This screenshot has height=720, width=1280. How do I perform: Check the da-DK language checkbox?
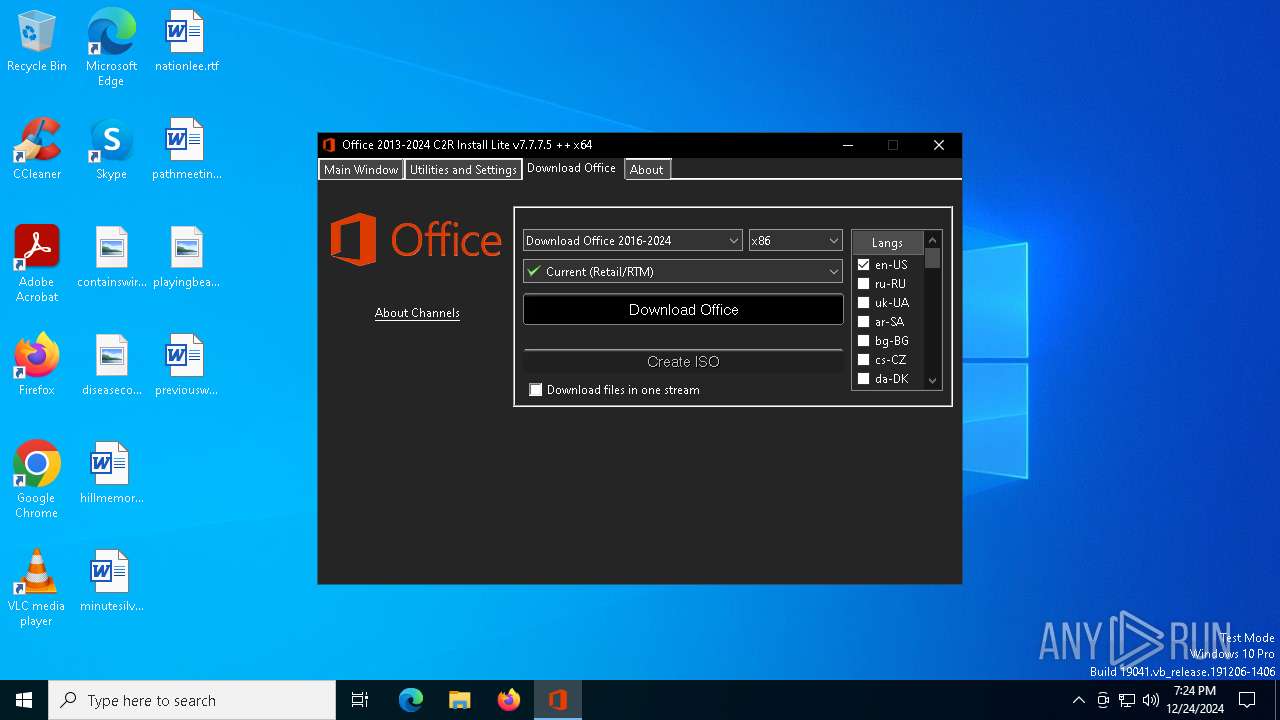(864, 379)
